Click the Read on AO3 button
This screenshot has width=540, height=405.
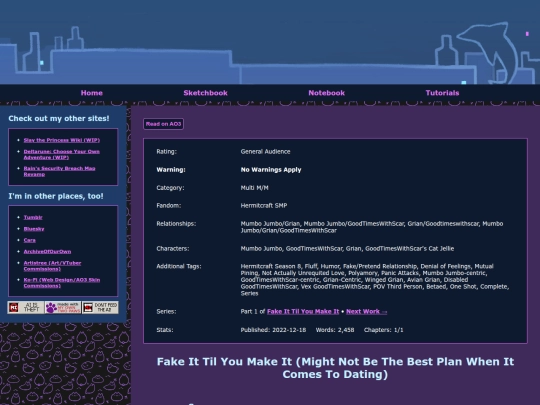163,124
